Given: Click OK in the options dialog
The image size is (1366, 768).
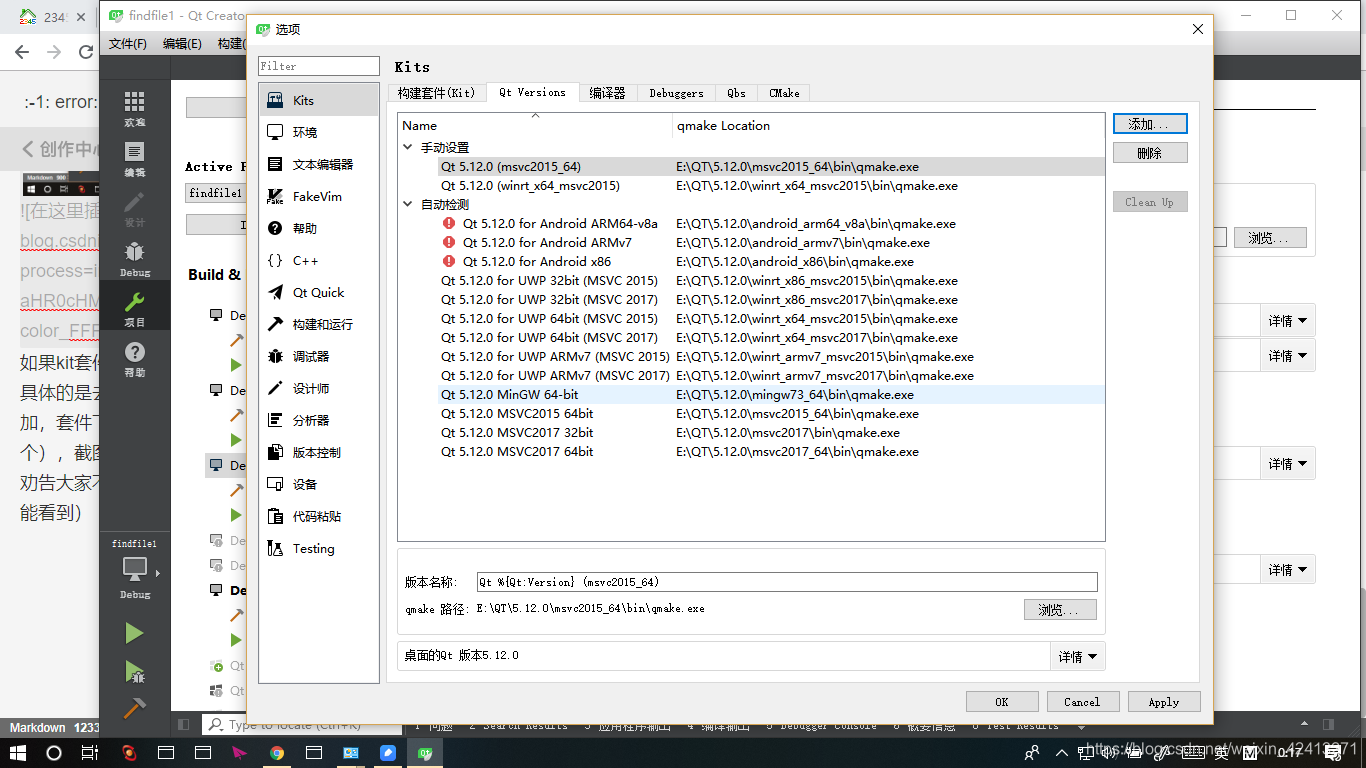Looking at the screenshot, I should pos(1002,702).
